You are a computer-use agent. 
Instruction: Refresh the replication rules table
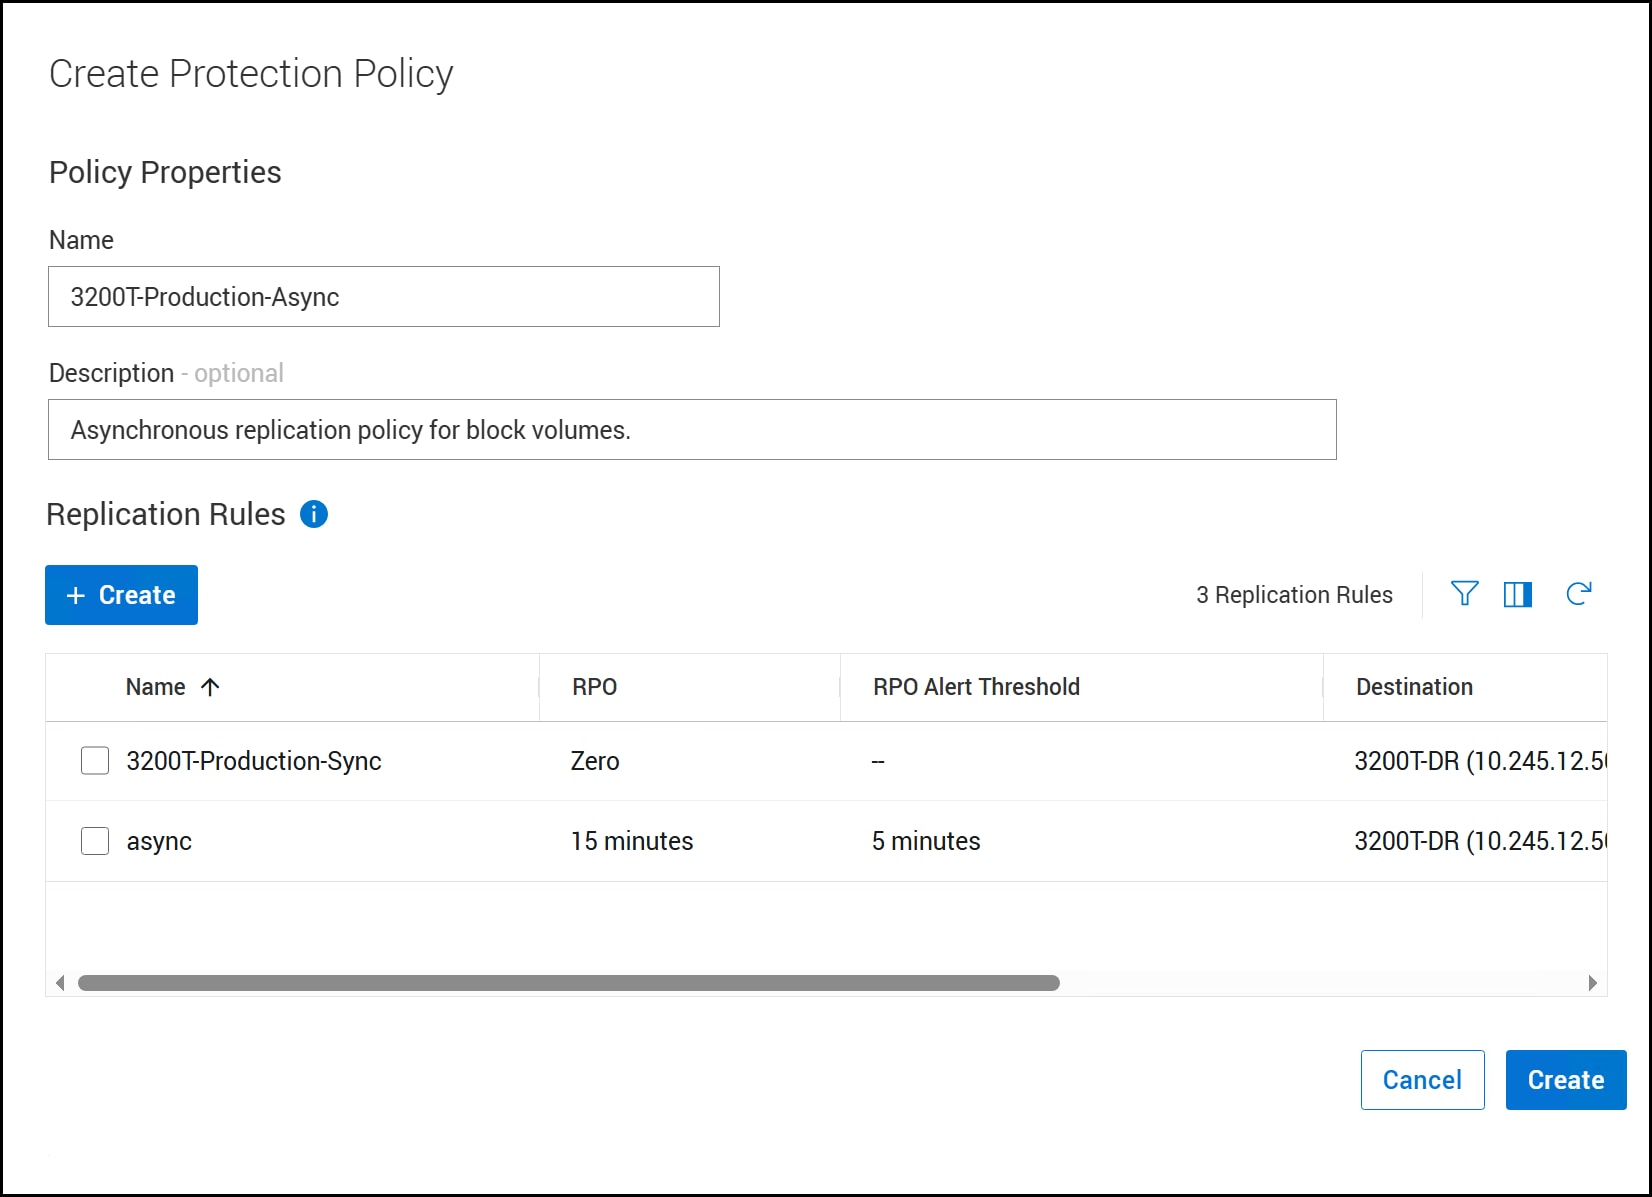tap(1579, 594)
